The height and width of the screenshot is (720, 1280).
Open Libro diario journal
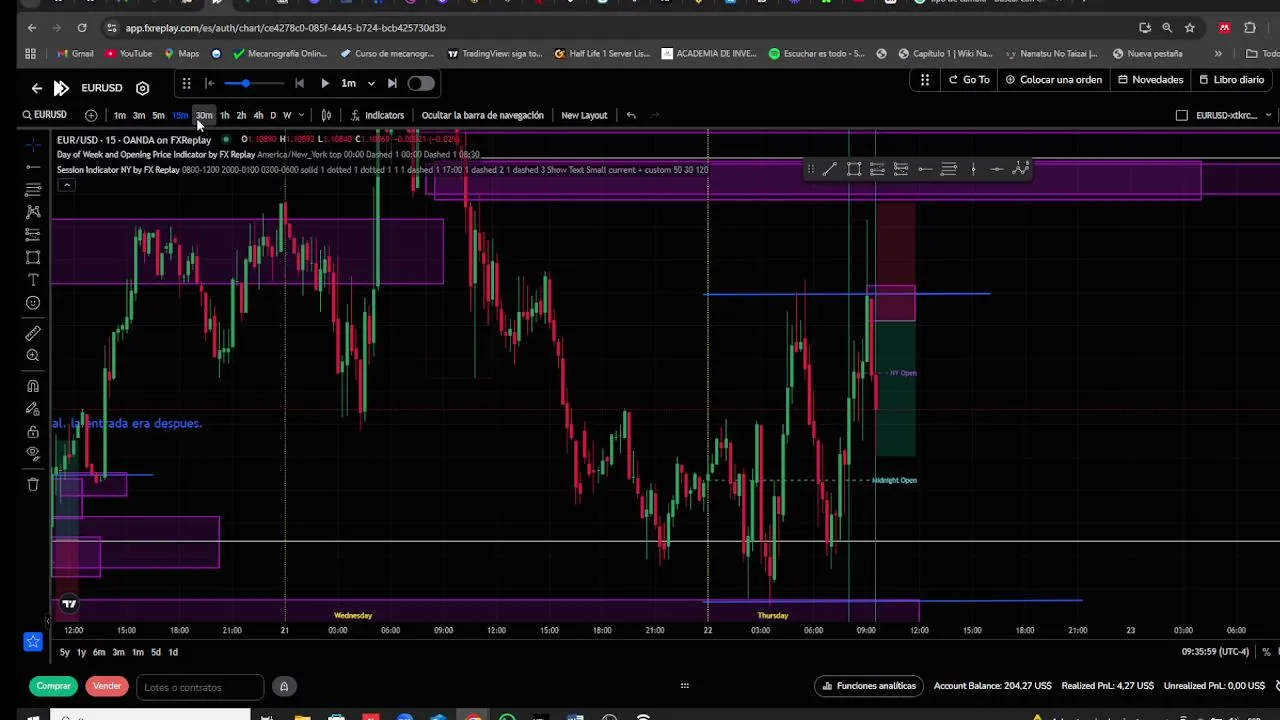(x=1231, y=80)
